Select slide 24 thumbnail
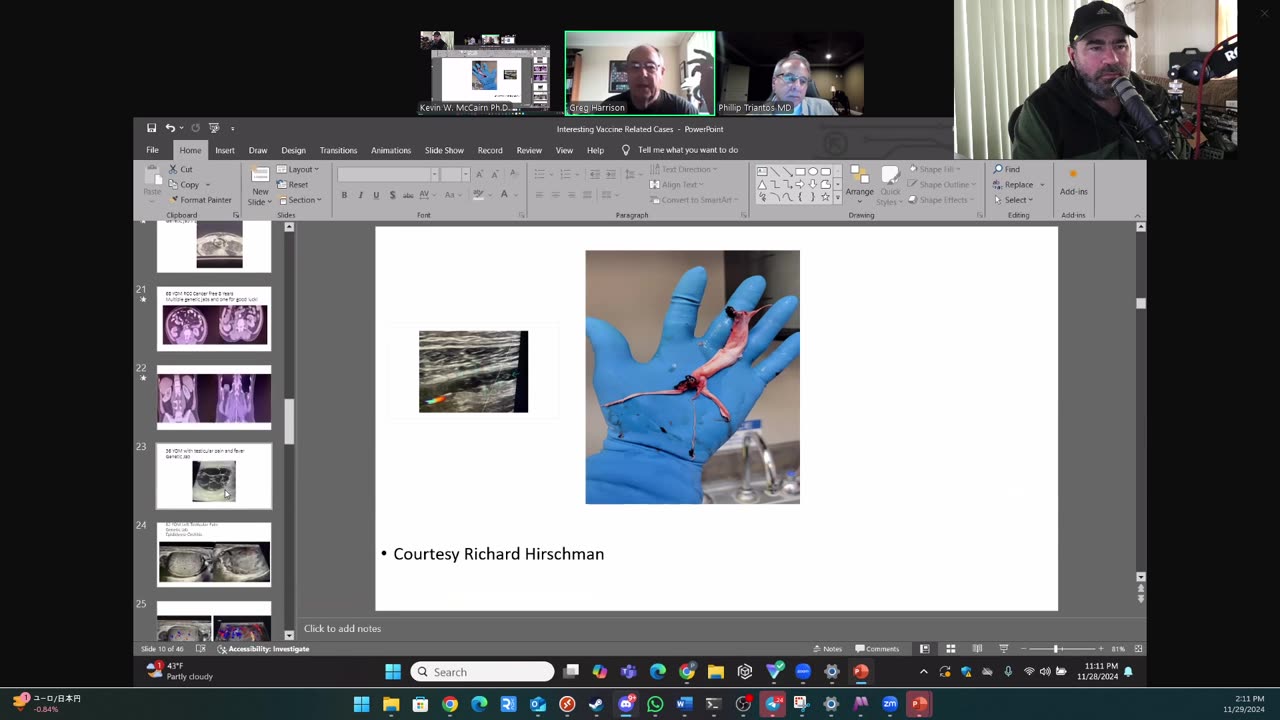The height and width of the screenshot is (720, 1280). click(214, 554)
